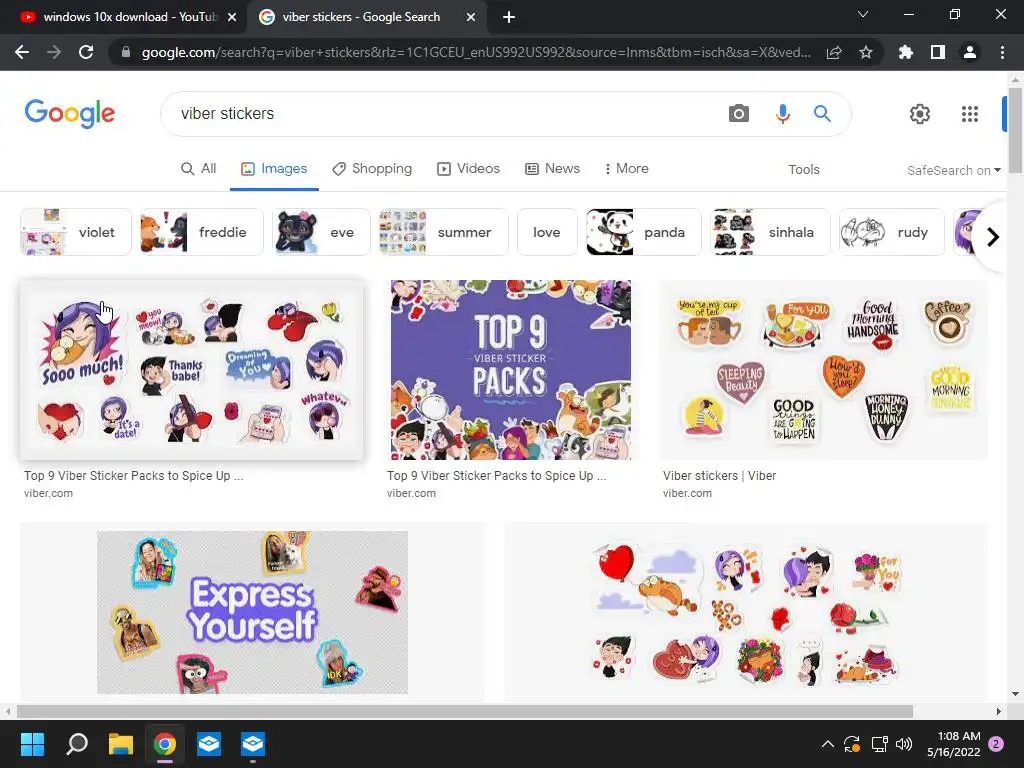Open the News results tab
Image resolution: width=1024 pixels, height=768 pixels.
552,168
